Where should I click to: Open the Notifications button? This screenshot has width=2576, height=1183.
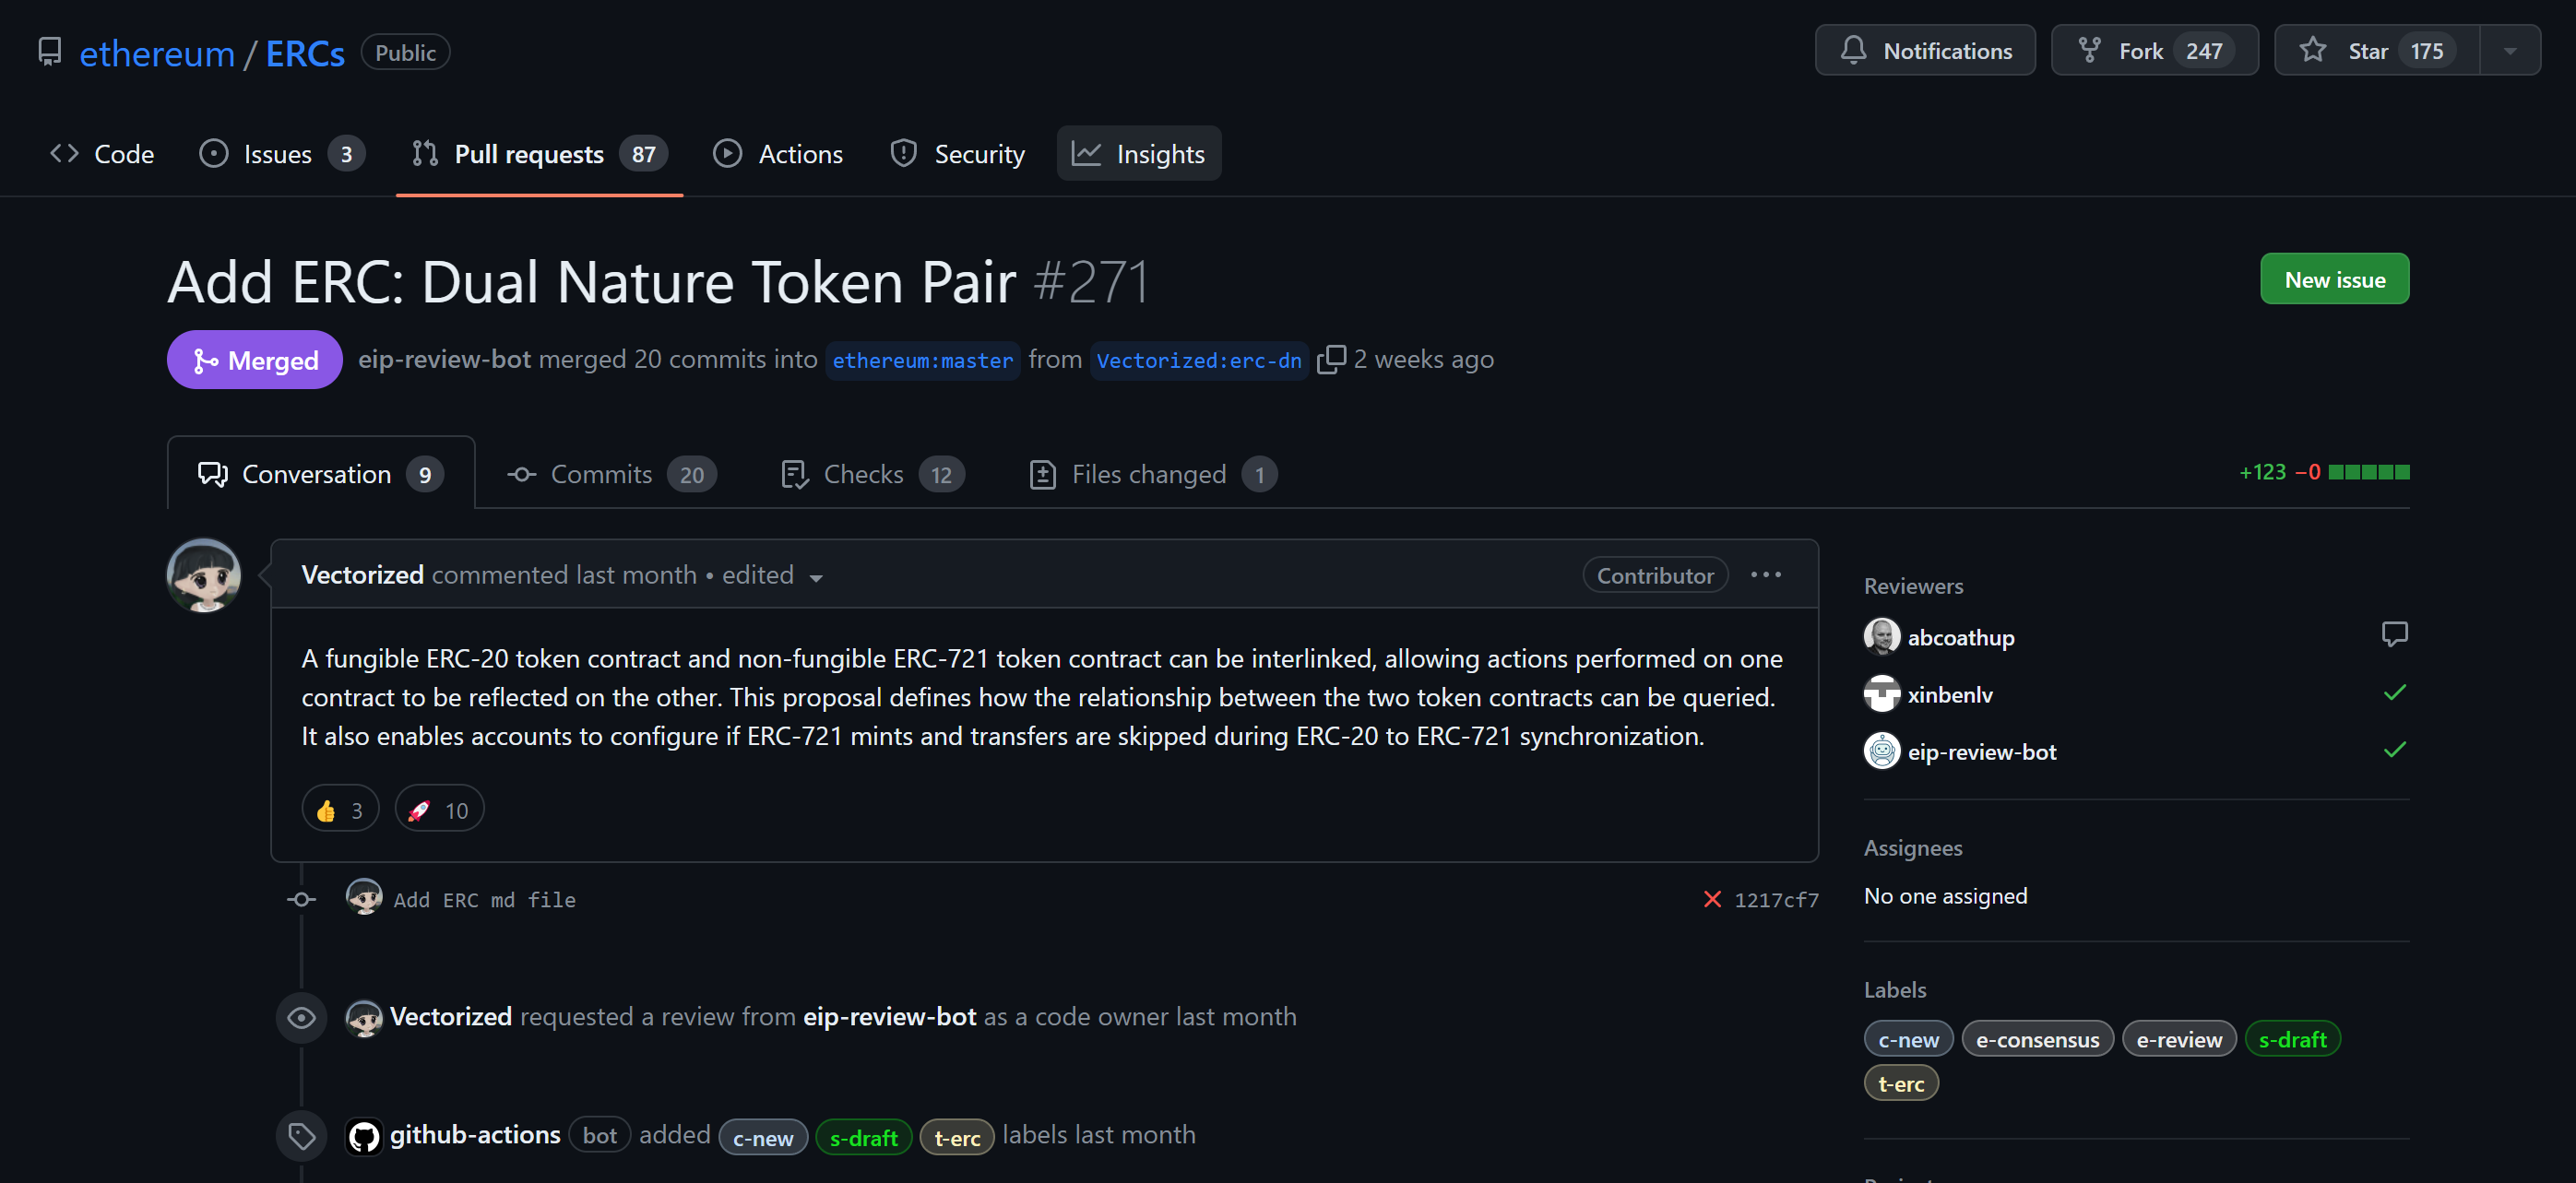[x=1924, y=51]
